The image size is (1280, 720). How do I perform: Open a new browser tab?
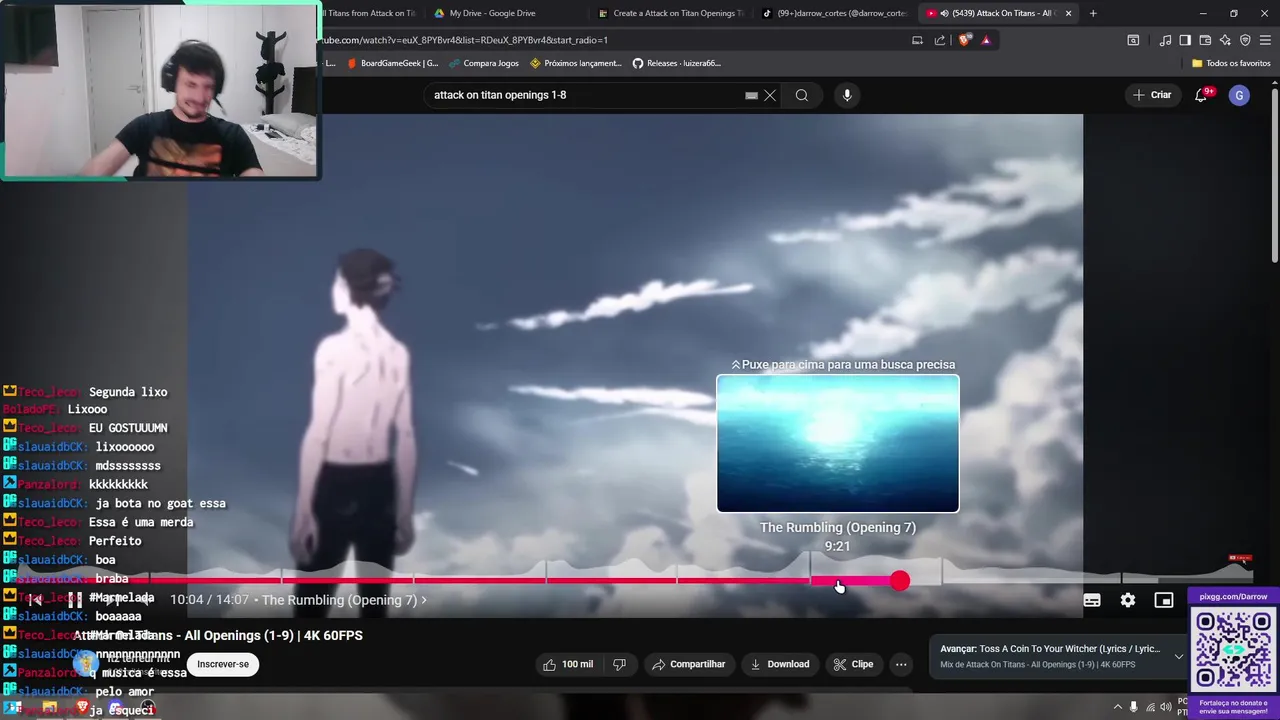(x=1093, y=13)
